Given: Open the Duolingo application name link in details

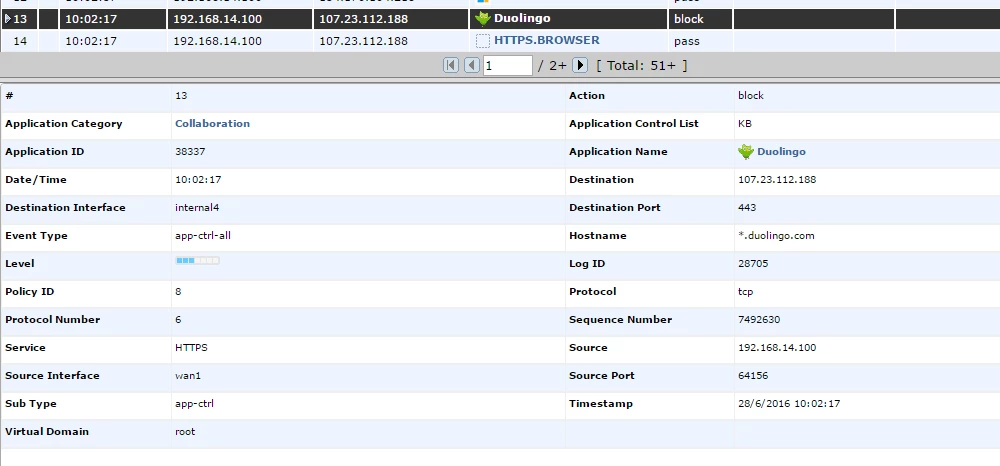Looking at the screenshot, I should (781, 152).
